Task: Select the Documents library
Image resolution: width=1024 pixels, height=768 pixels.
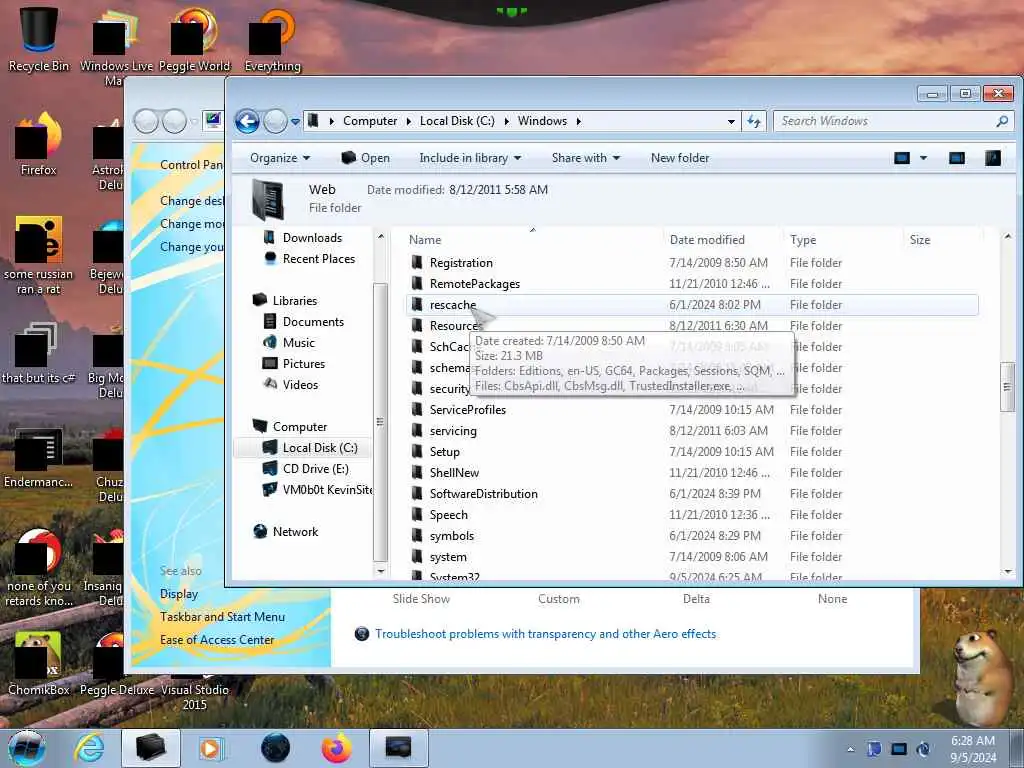Action: coord(313,321)
